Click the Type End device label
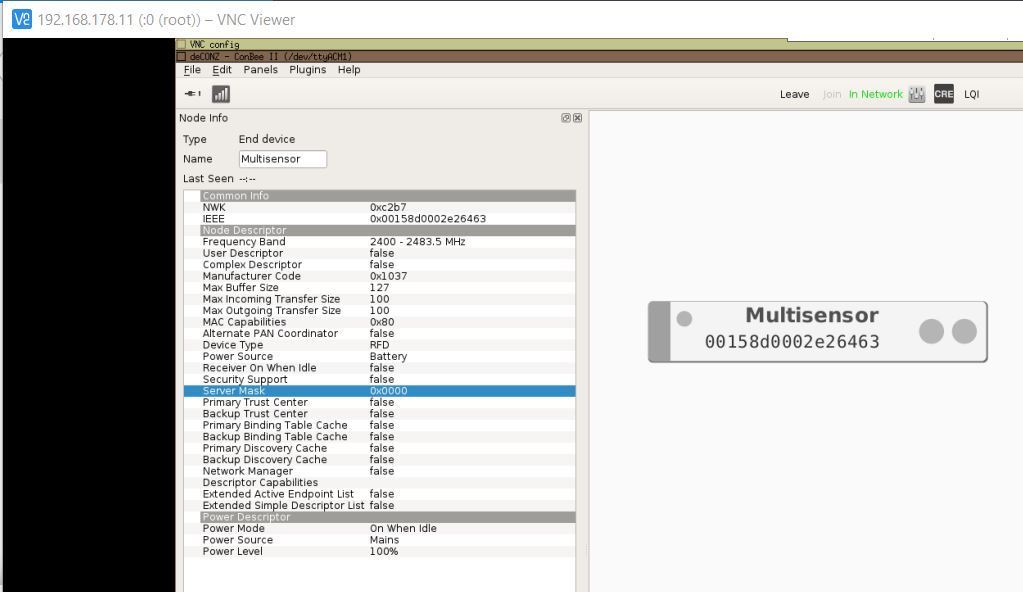This screenshot has width=1023, height=592. (x=267, y=139)
